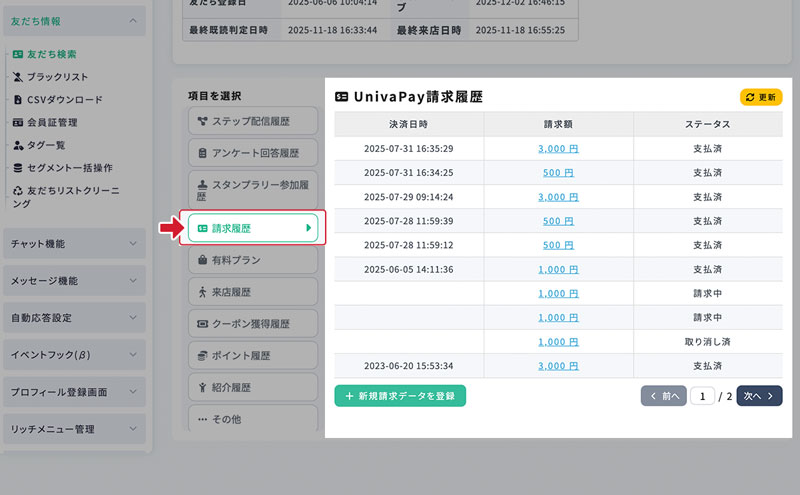This screenshot has width=800, height=495.
Task: Go to next page with 次へ
Action: coord(759,396)
